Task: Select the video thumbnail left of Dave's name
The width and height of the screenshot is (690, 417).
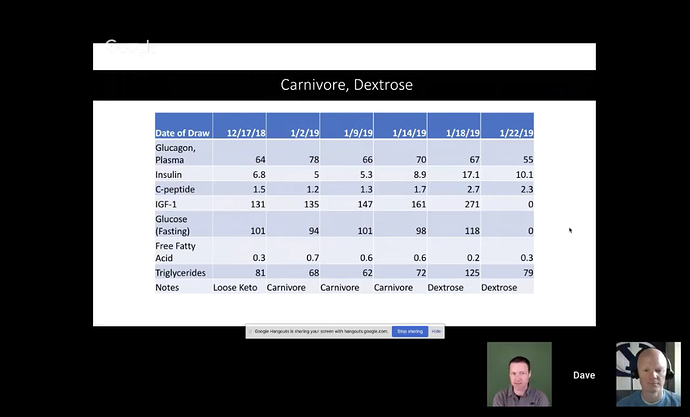Action: 519,374
